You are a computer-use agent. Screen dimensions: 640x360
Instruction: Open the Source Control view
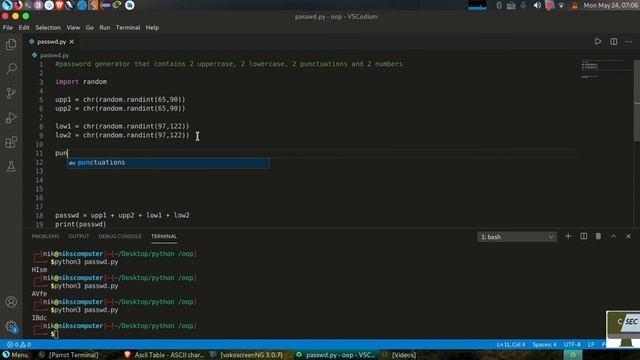[11, 93]
